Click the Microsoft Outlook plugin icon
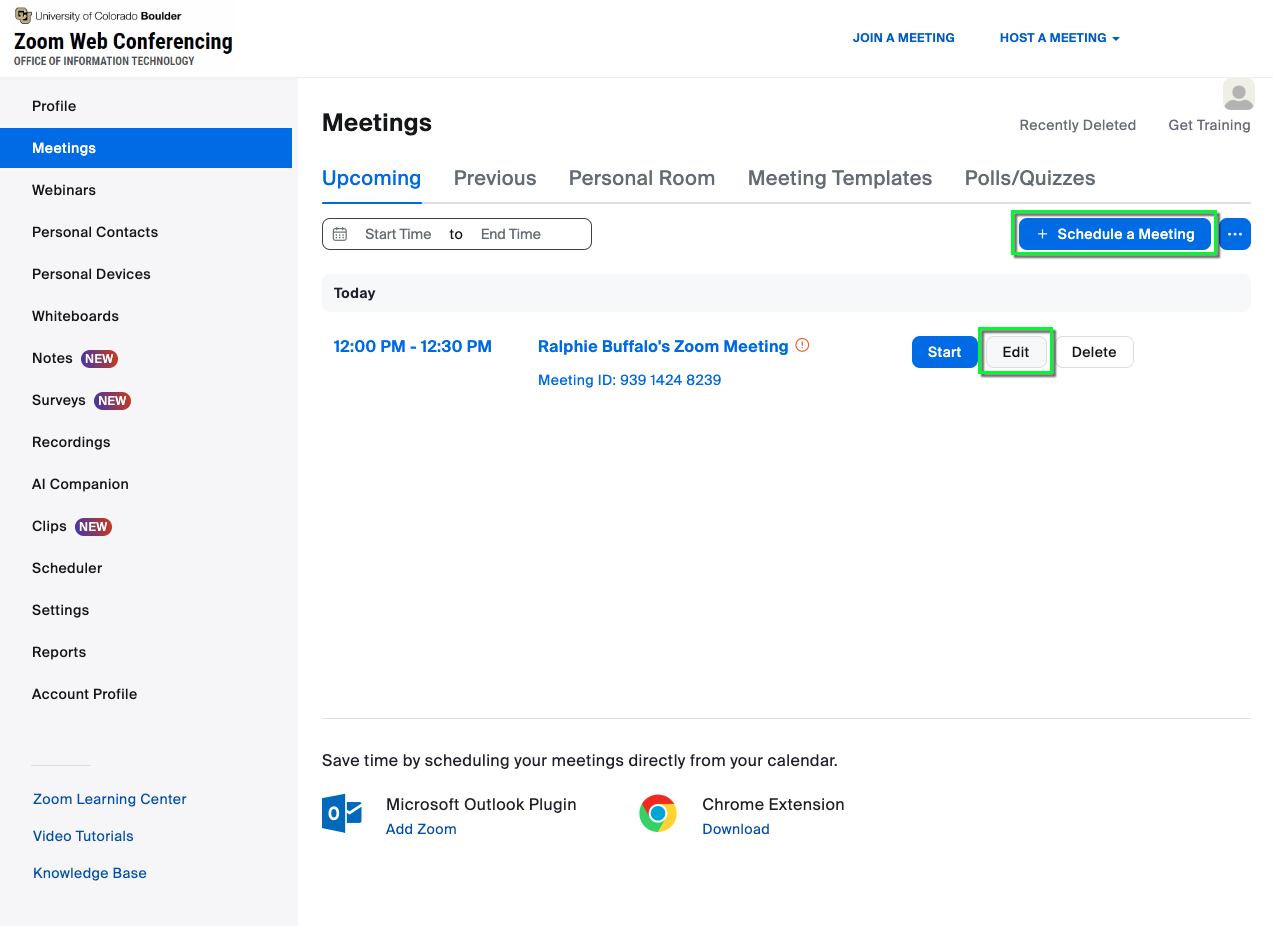 342,814
